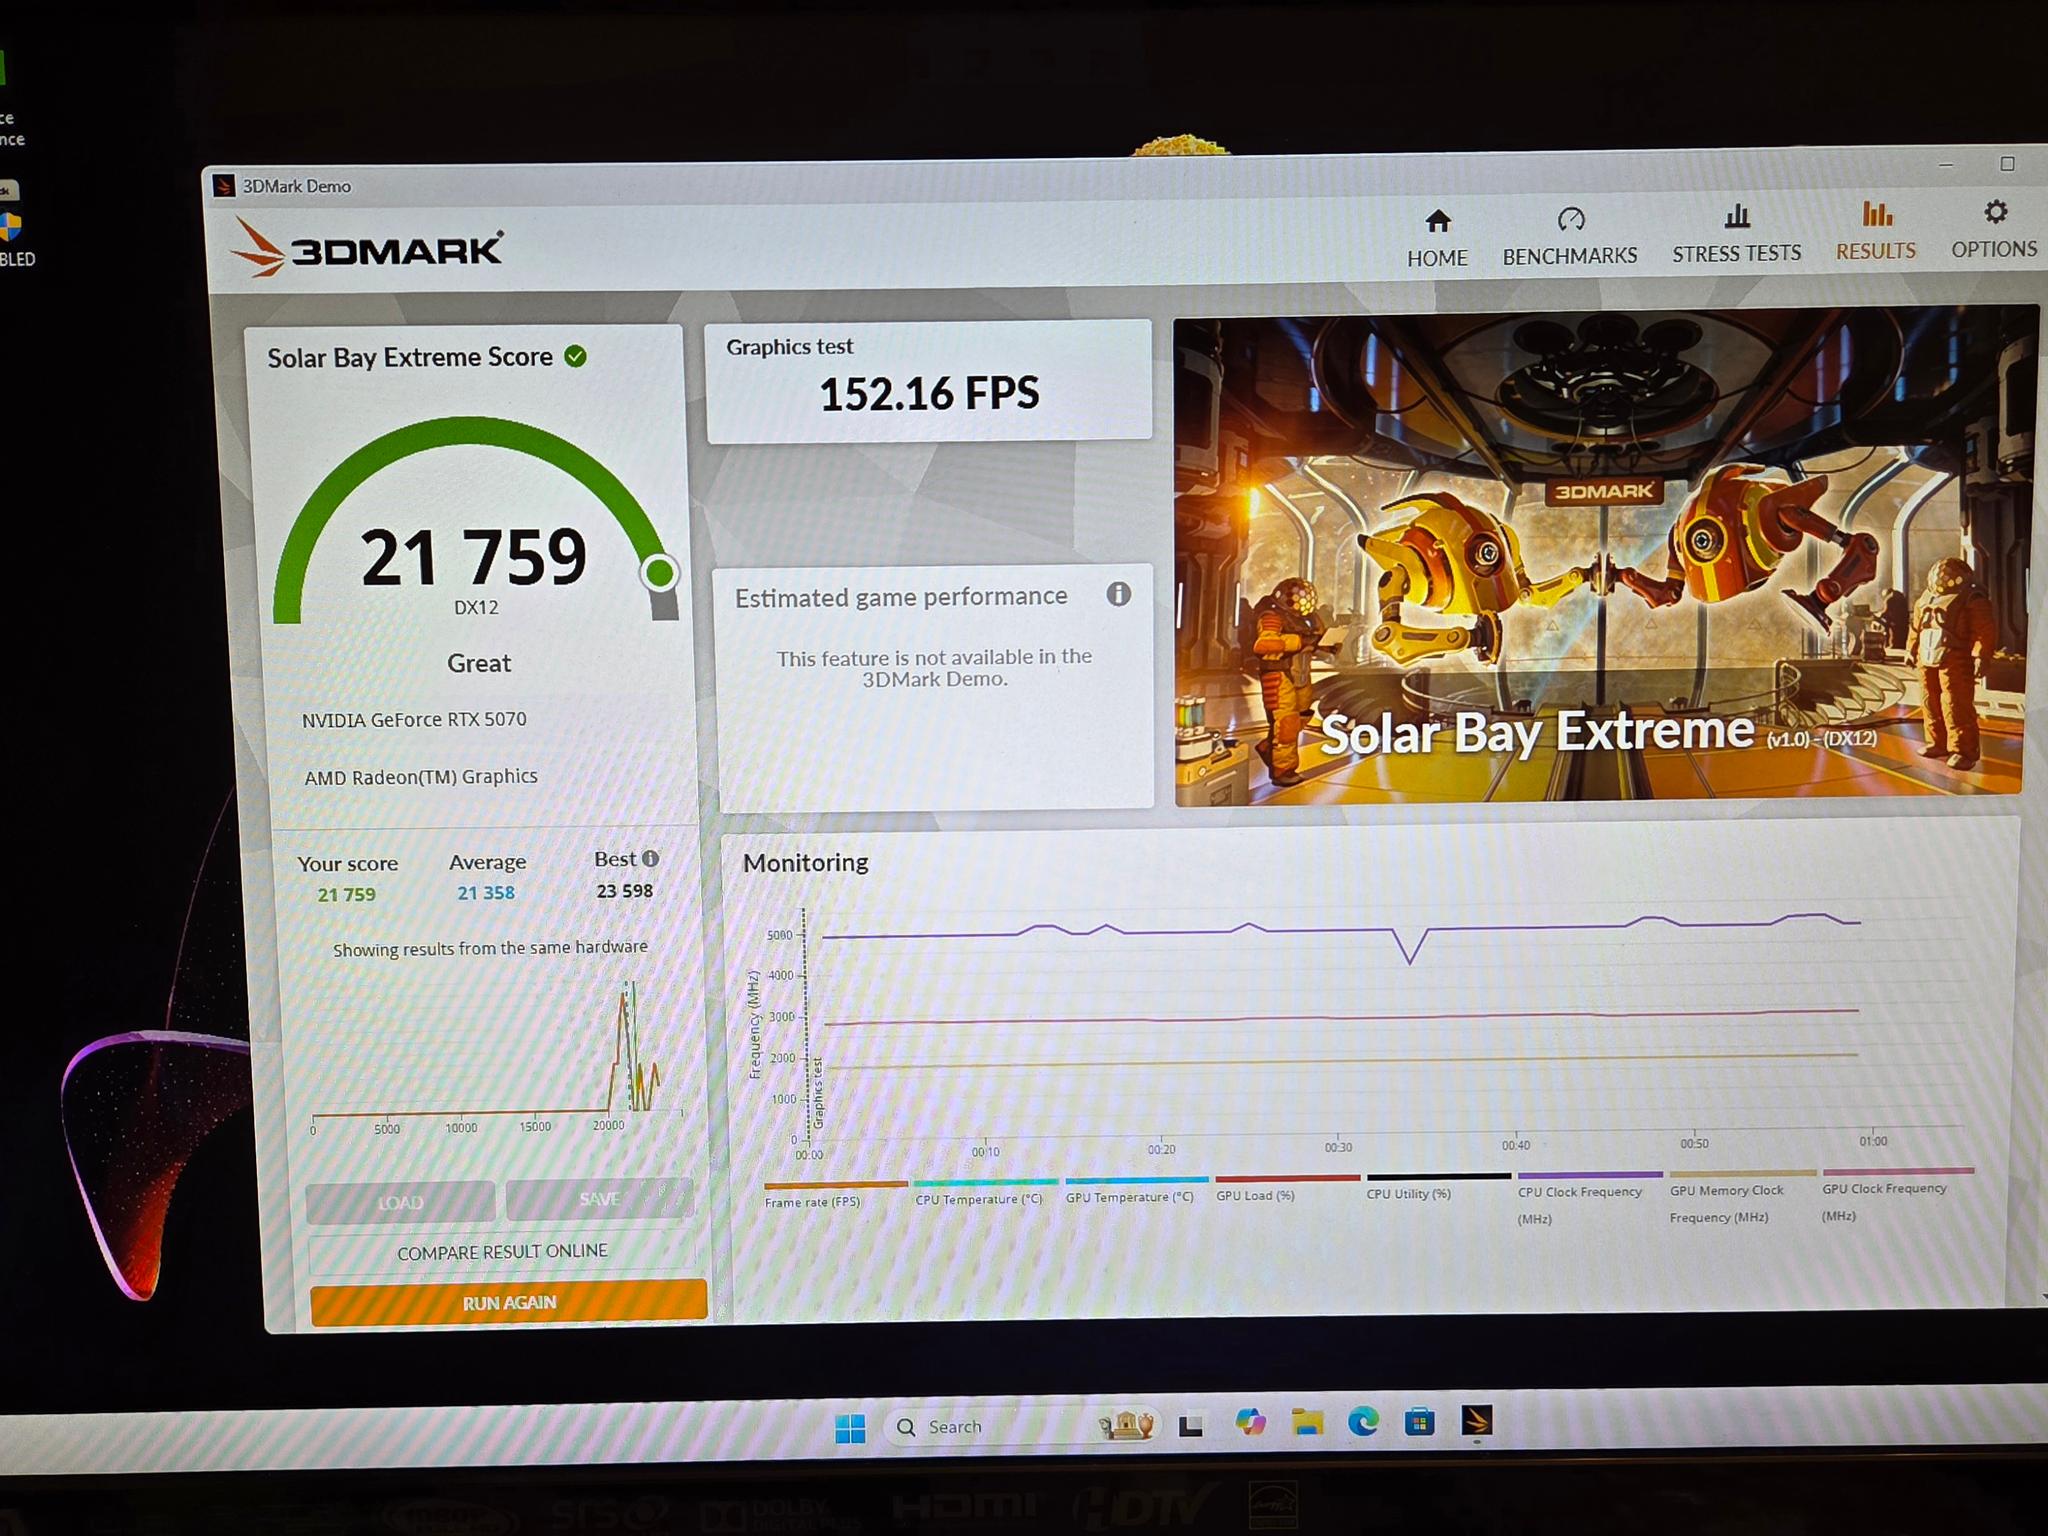
Task: Open Task View from taskbar
Action: [x=1190, y=1425]
